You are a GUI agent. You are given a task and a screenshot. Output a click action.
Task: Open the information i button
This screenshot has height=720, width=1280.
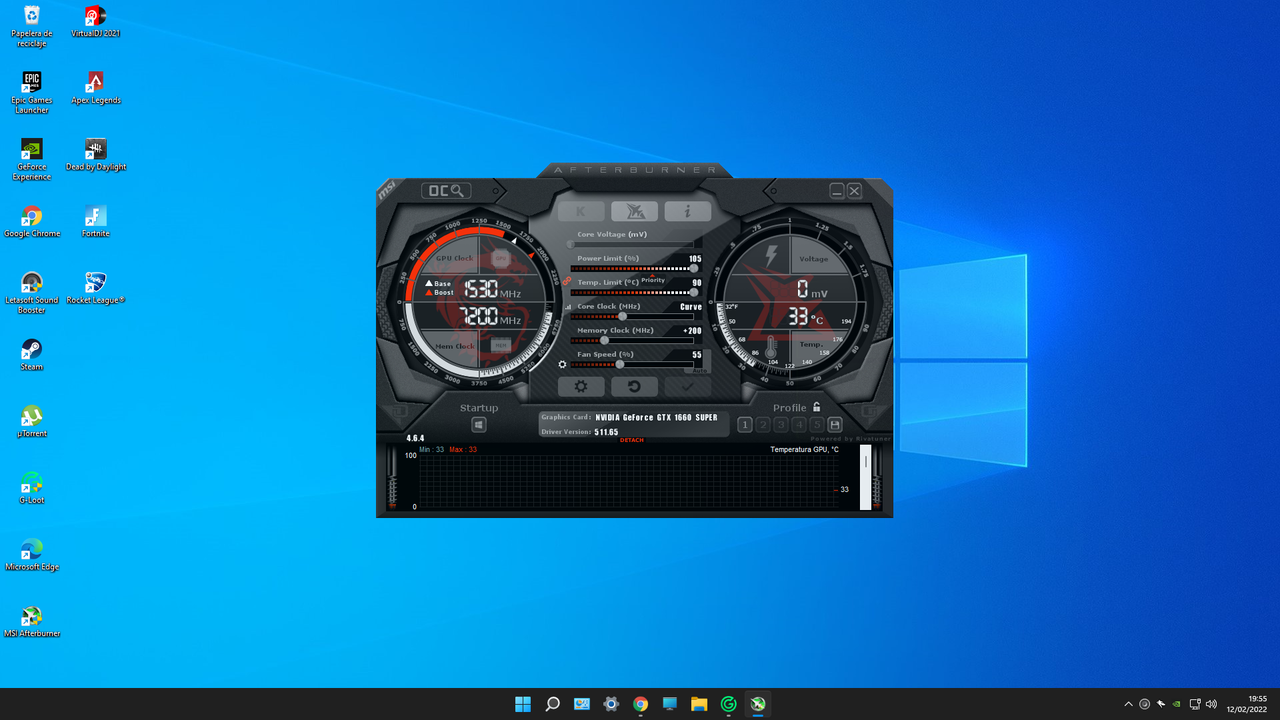point(688,211)
